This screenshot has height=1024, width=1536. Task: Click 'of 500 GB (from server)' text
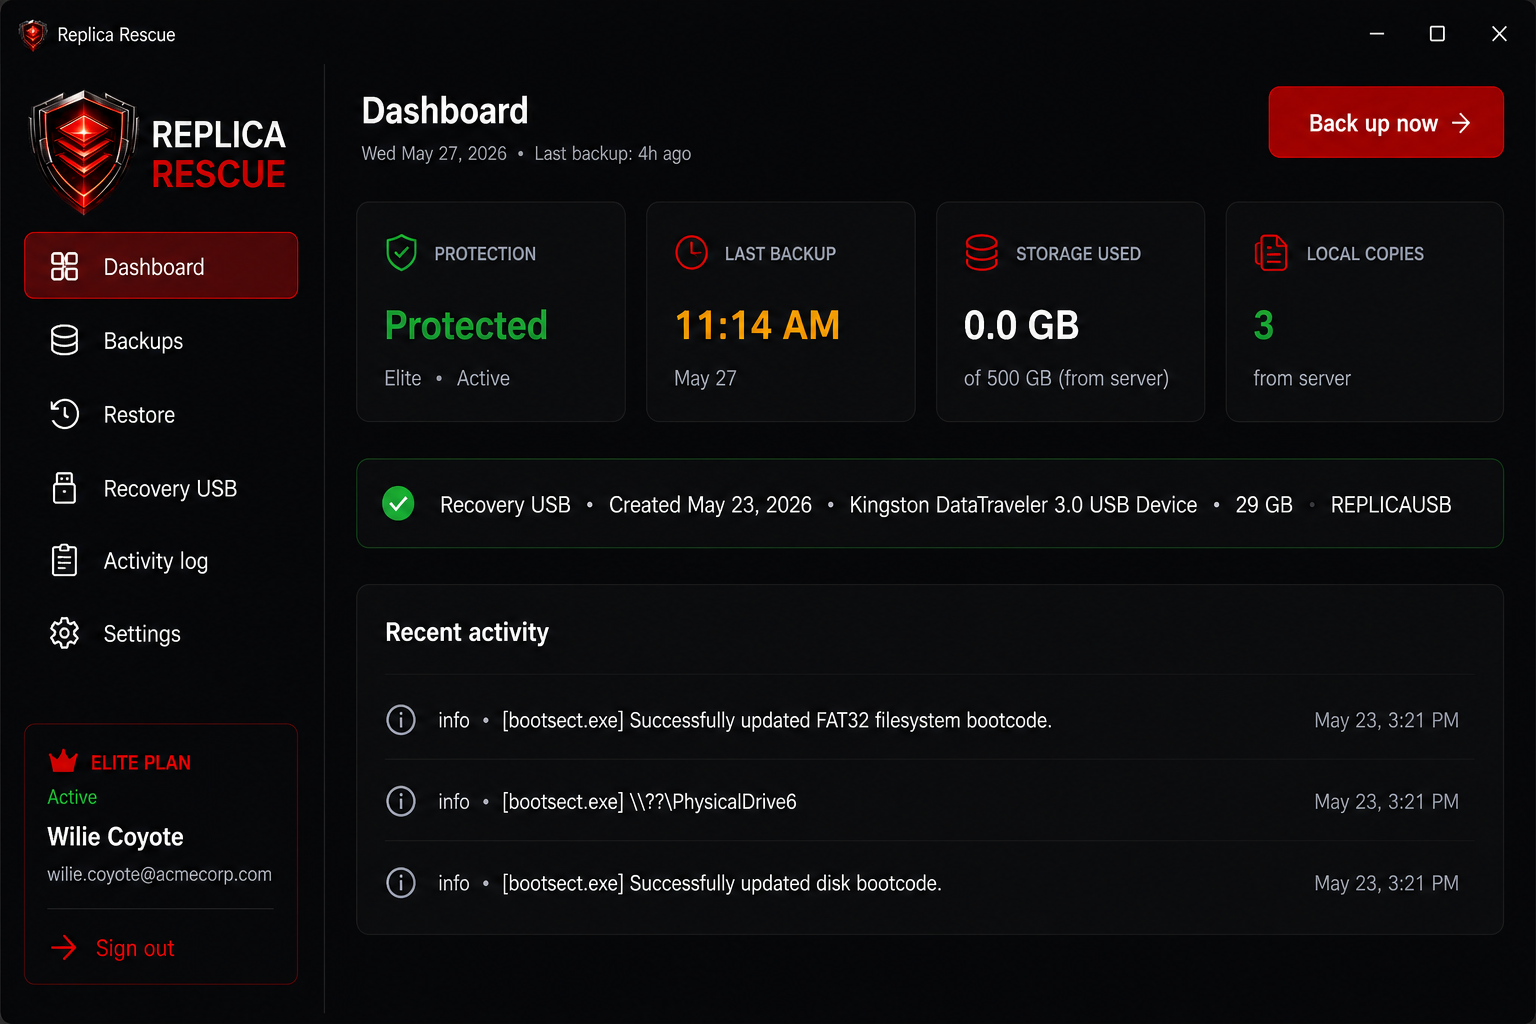[x=1066, y=378]
